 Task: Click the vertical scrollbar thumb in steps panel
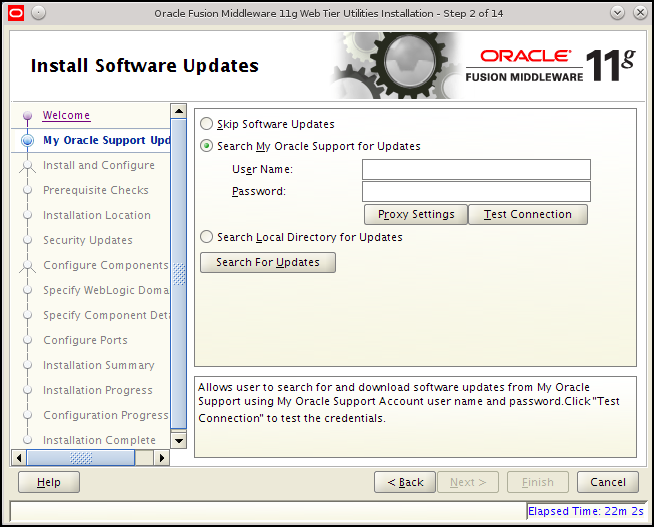[x=179, y=274]
